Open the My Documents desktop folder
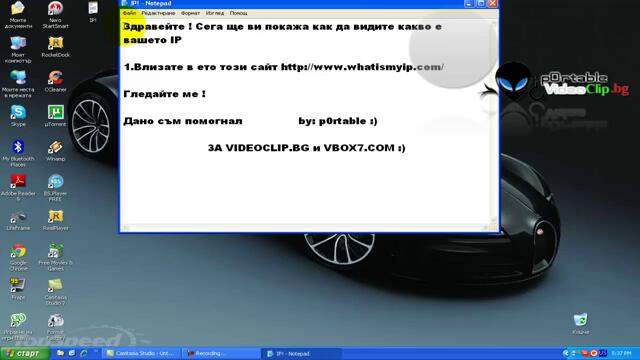This screenshot has height=360, width=640. (x=18, y=14)
